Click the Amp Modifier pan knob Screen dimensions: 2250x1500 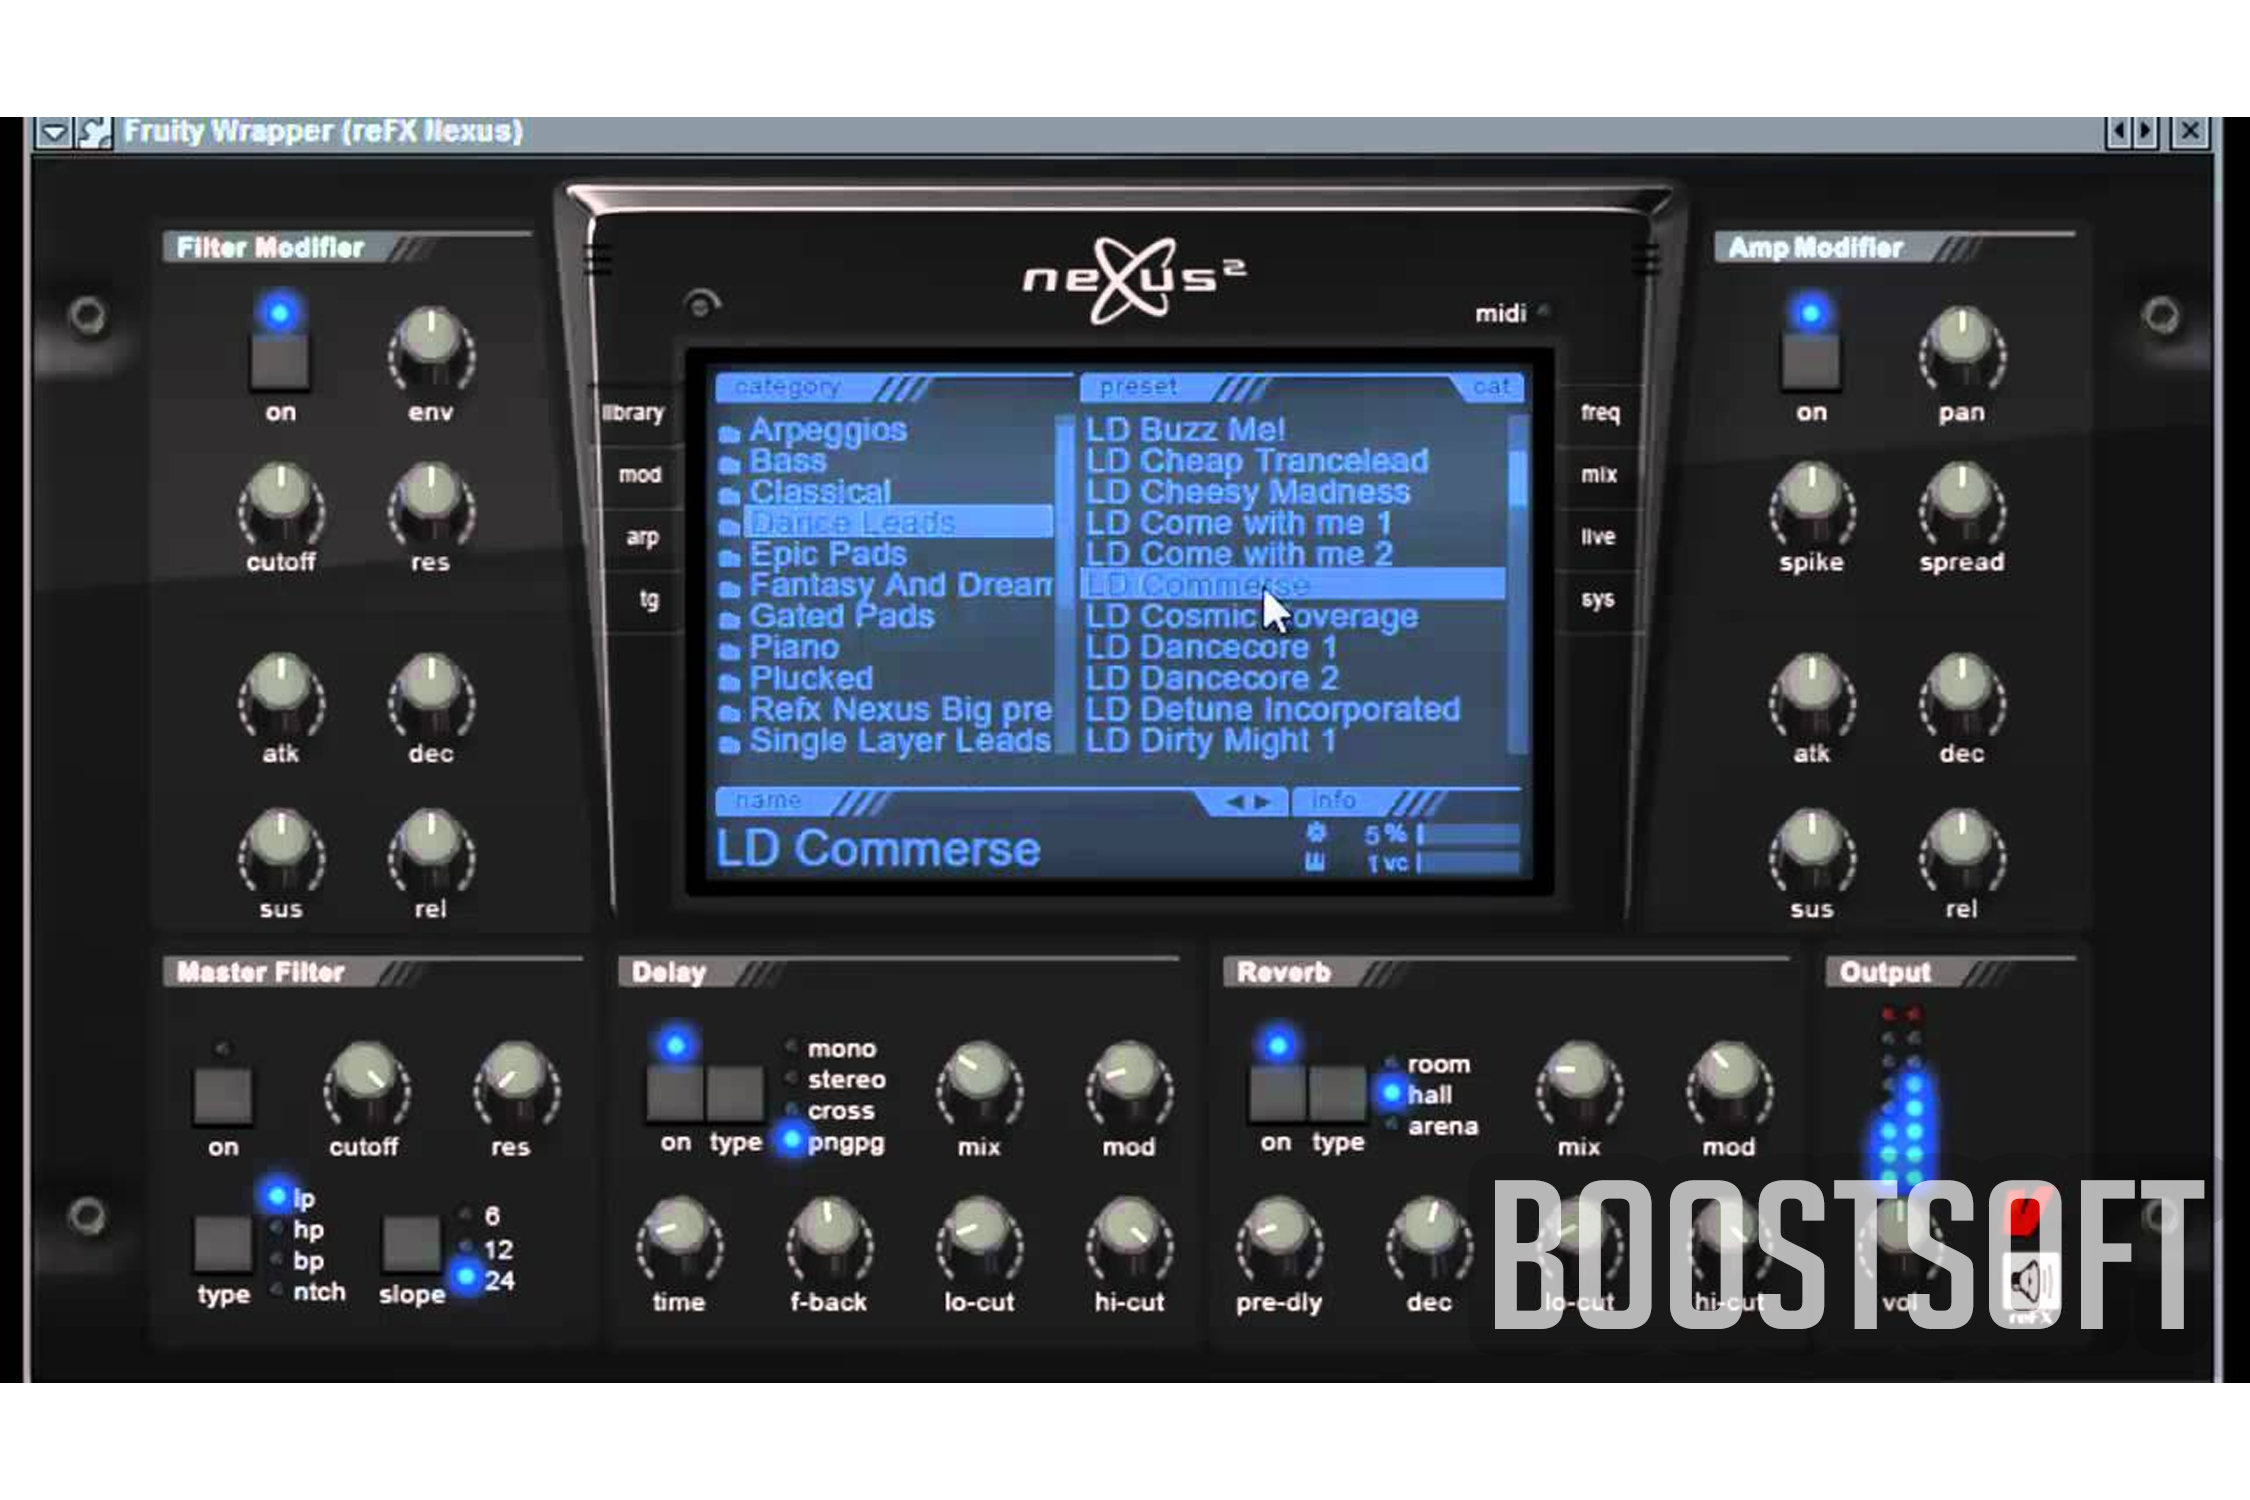(x=1961, y=348)
